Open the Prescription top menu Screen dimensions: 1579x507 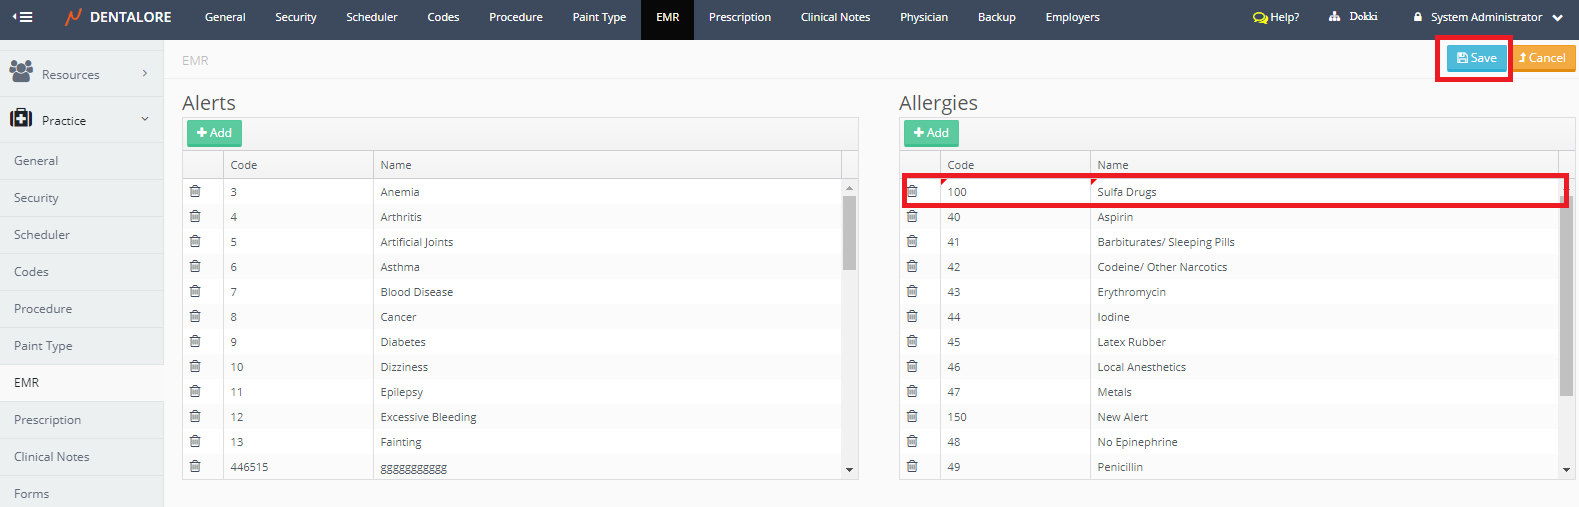coord(739,17)
